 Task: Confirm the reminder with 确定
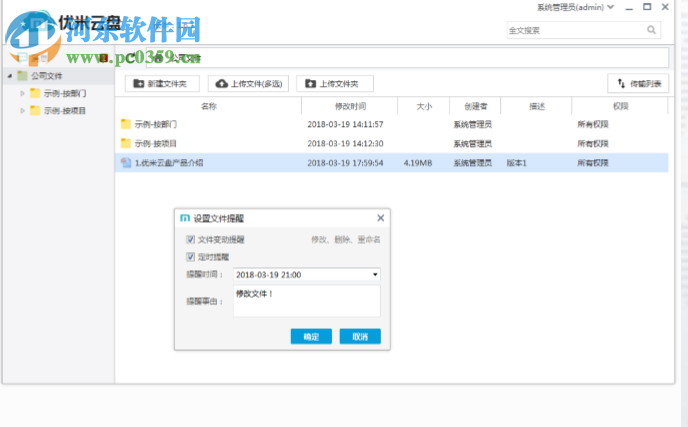click(311, 337)
